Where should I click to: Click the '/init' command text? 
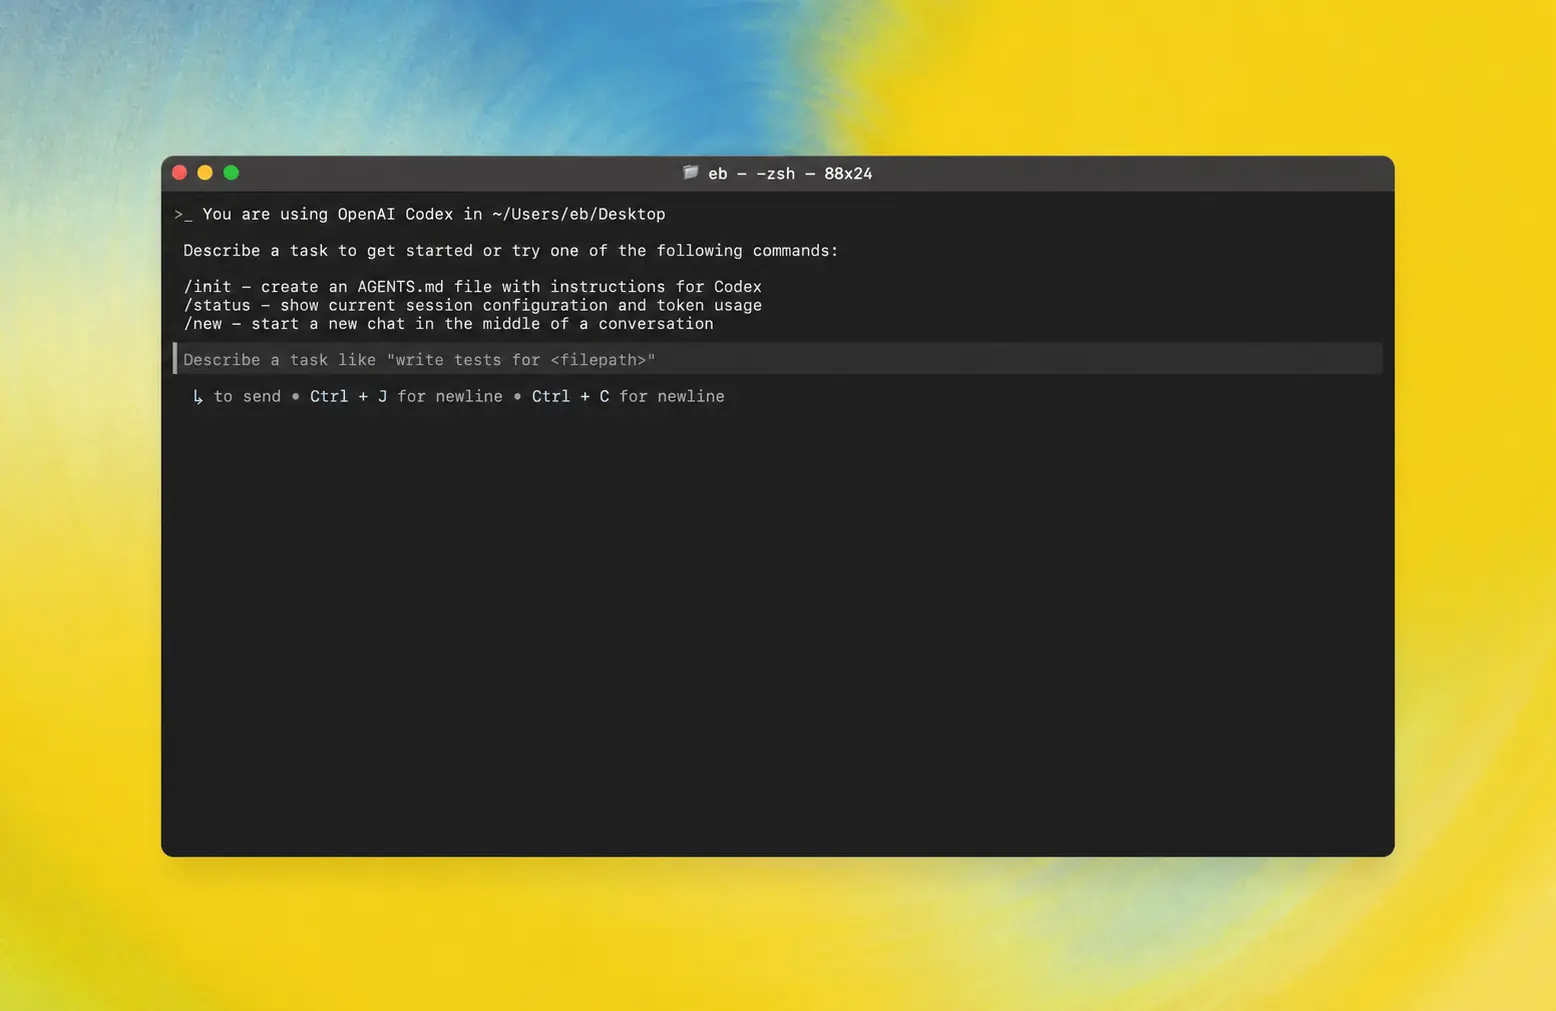207,287
